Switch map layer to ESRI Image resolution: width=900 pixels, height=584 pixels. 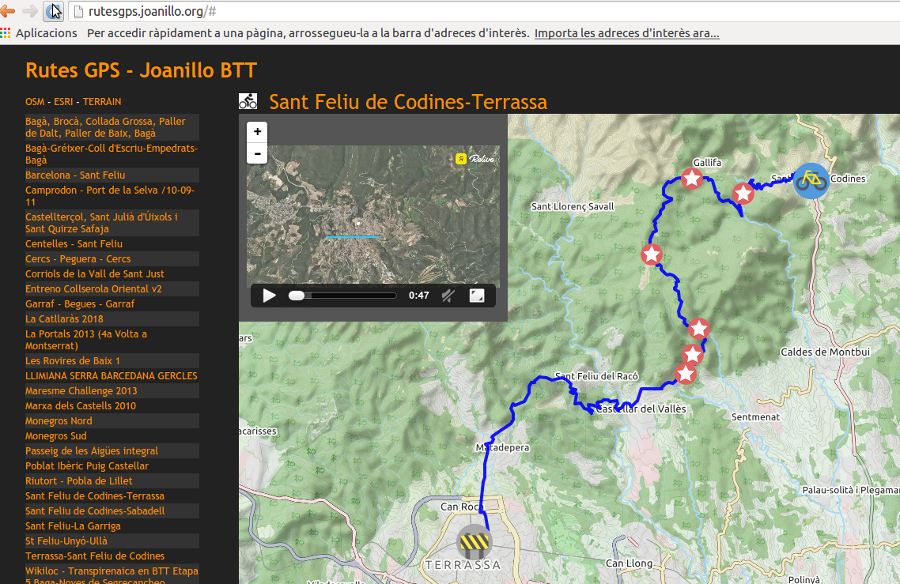tap(63, 102)
